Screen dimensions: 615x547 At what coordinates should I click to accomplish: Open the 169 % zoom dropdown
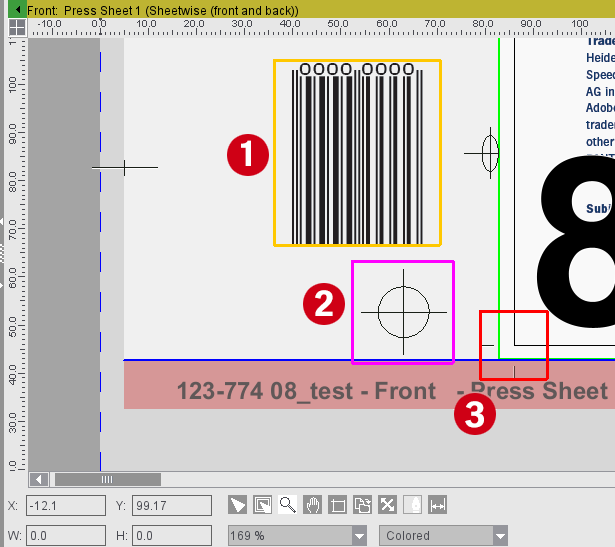pos(359,536)
